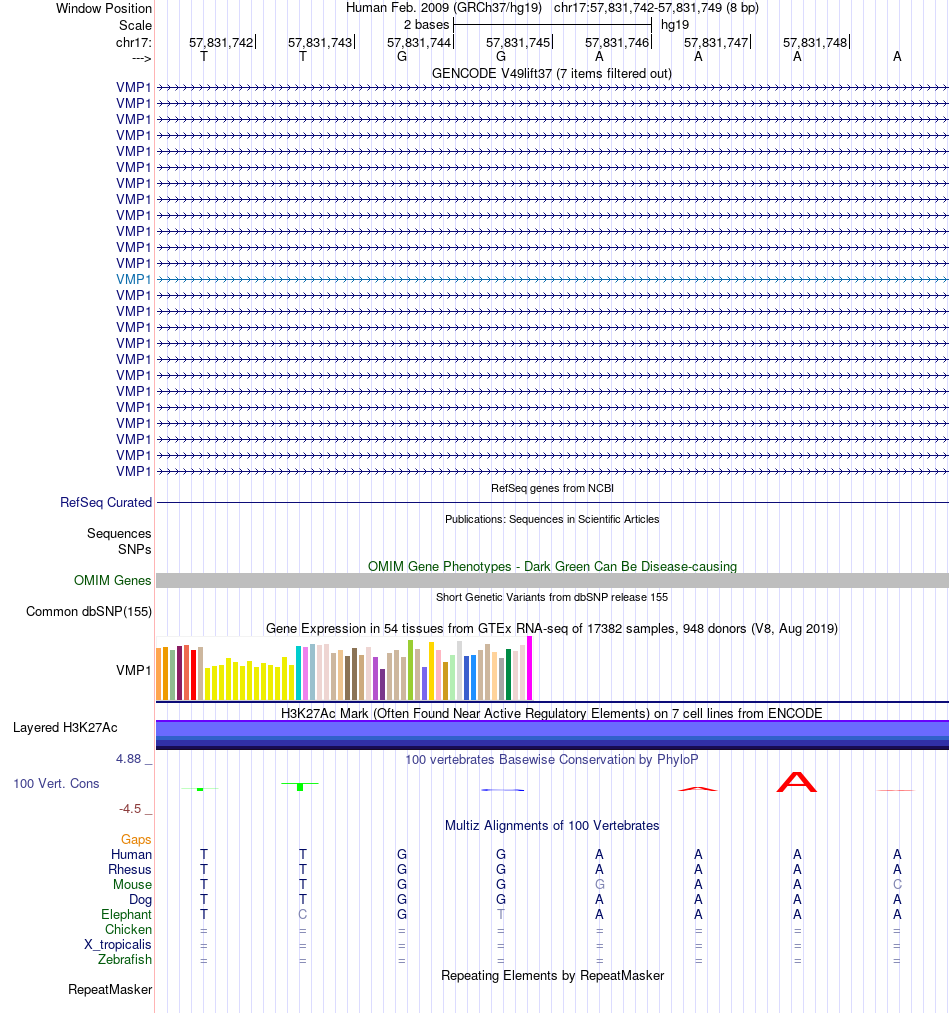Open Multiz Alignments of 100 Vertebrates title
The width and height of the screenshot is (950, 1013).
552,825
